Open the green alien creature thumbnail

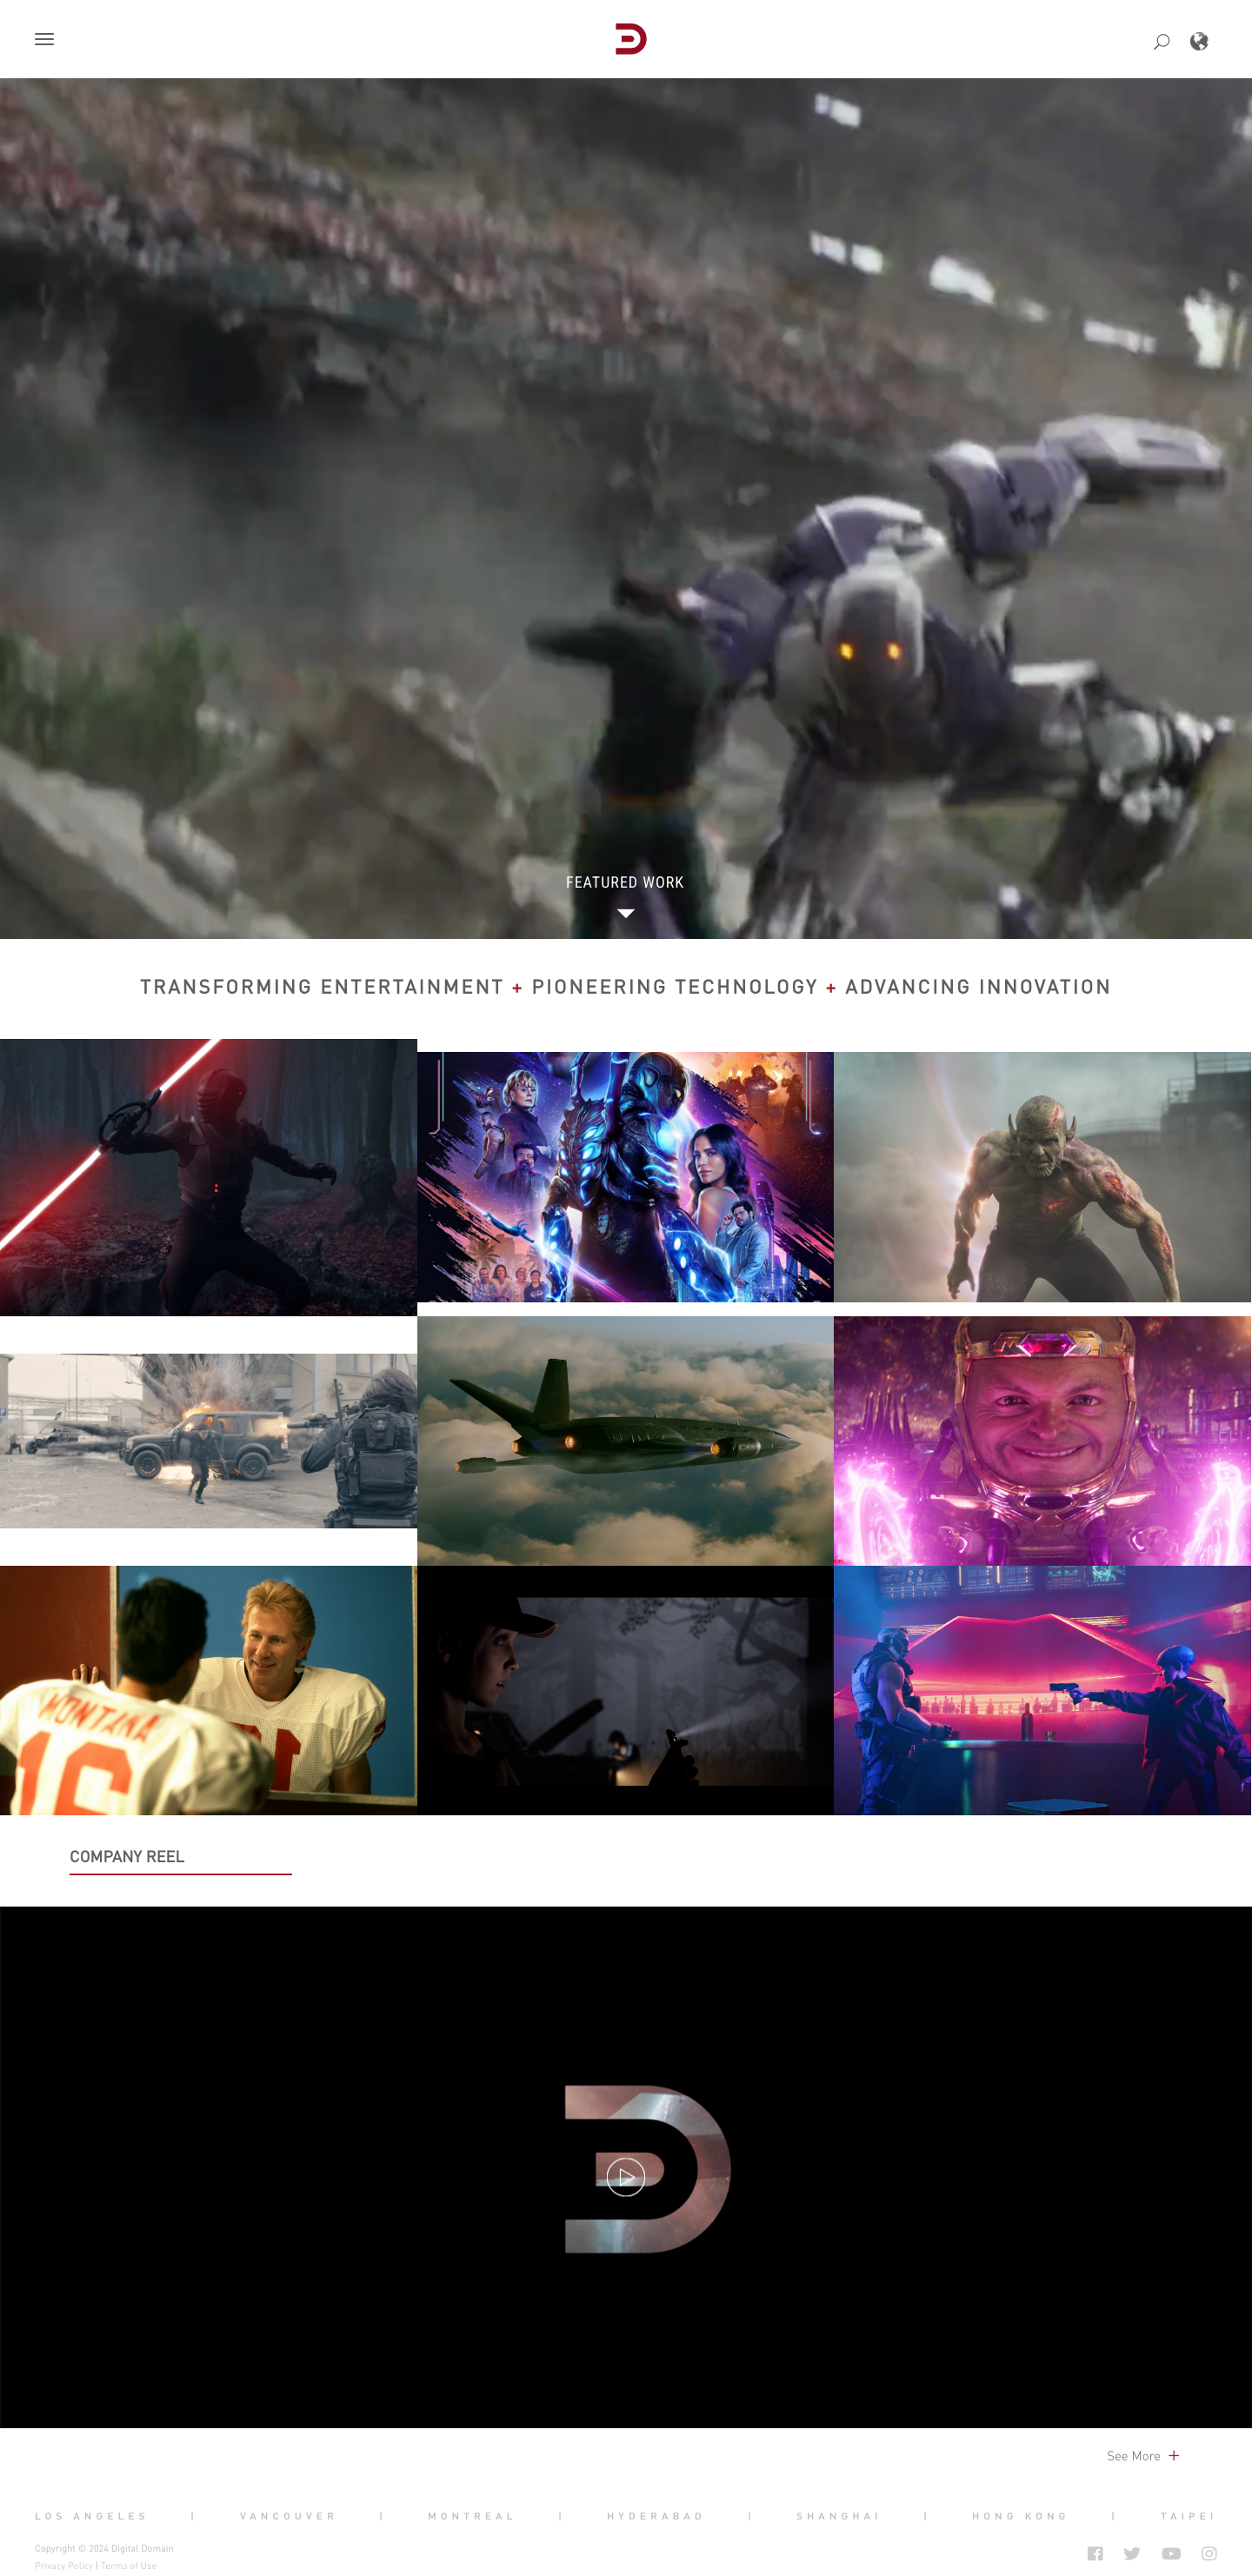click(x=1042, y=1177)
